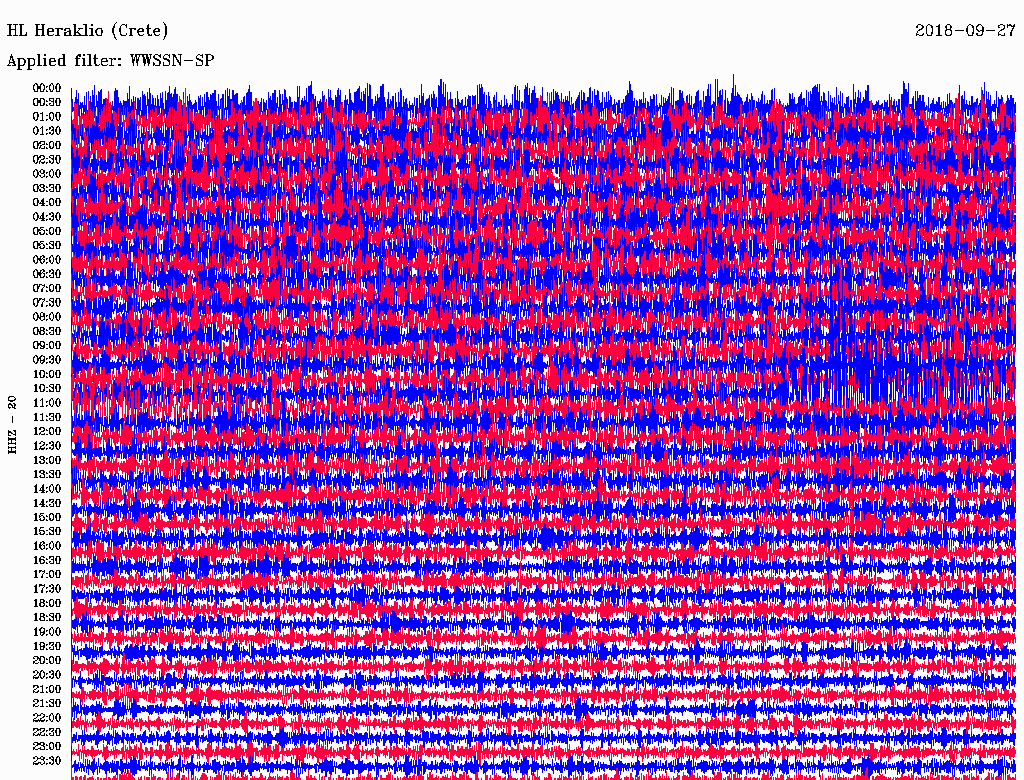The image size is (1024, 780).
Task: Select the date 2018-09-27
Action: (x=965, y=31)
